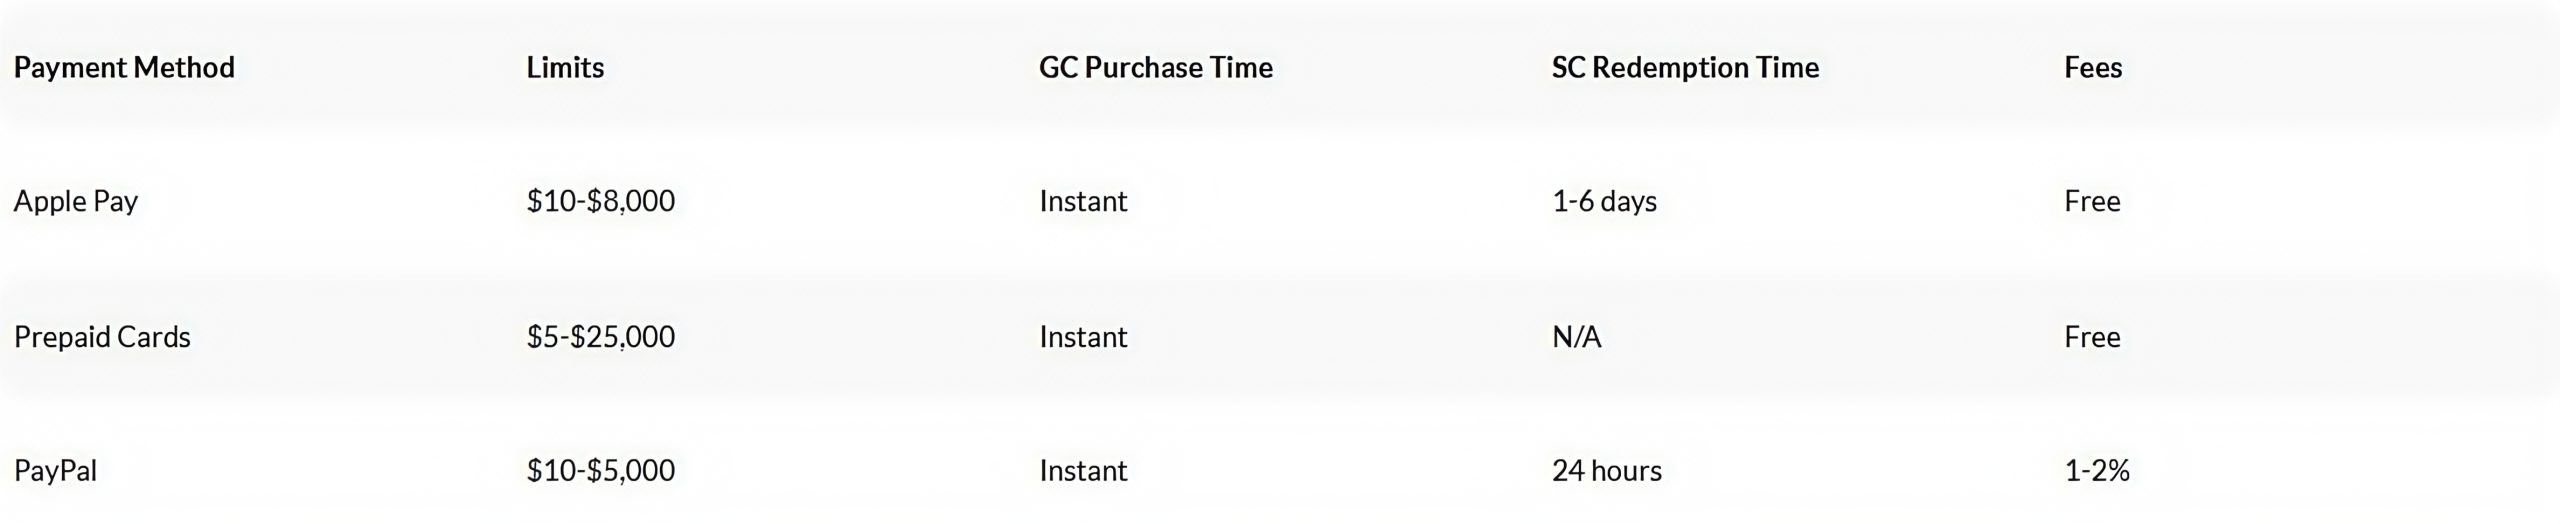This screenshot has width=2560, height=524.
Task: Select the PayPal row label
Action: (x=55, y=471)
